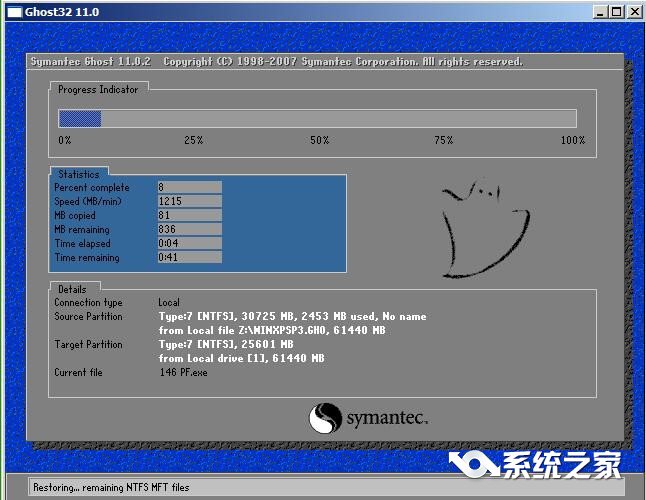646x500 pixels.
Task: Close the Ghost32 11.0 window
Action: [635, 12]
